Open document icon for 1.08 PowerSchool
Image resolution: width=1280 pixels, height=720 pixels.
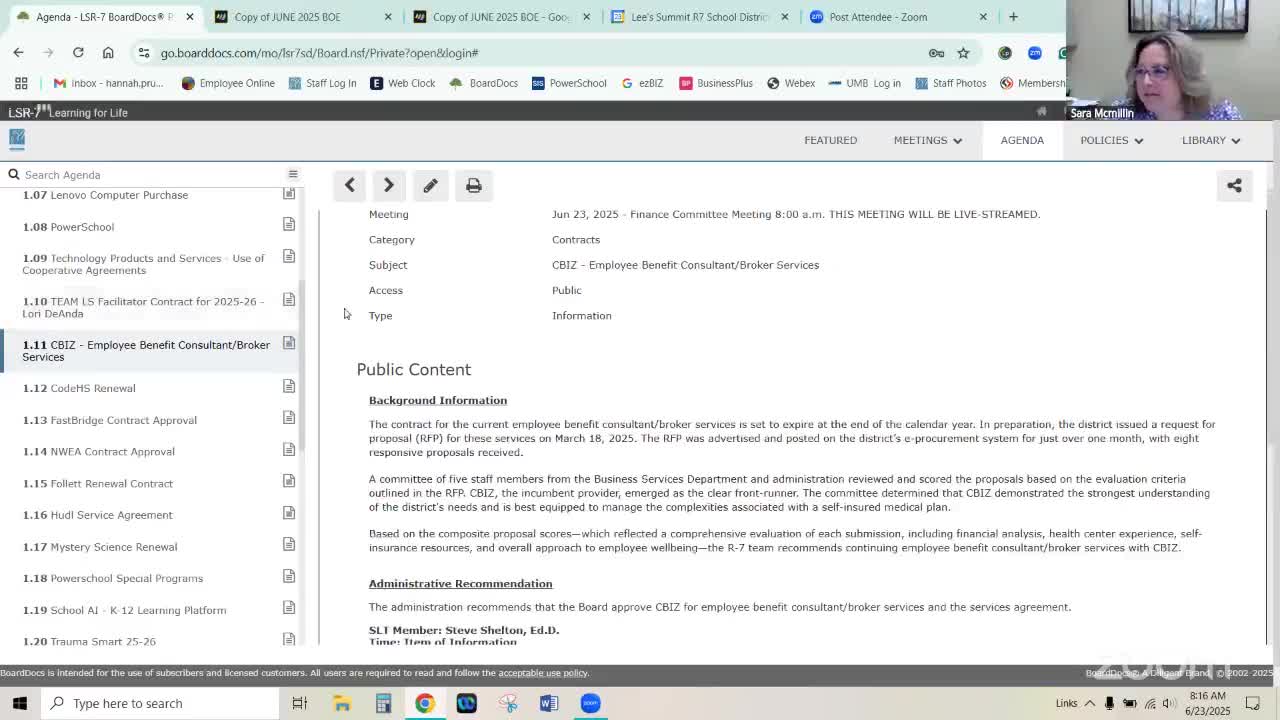click(x=288, y=224)
